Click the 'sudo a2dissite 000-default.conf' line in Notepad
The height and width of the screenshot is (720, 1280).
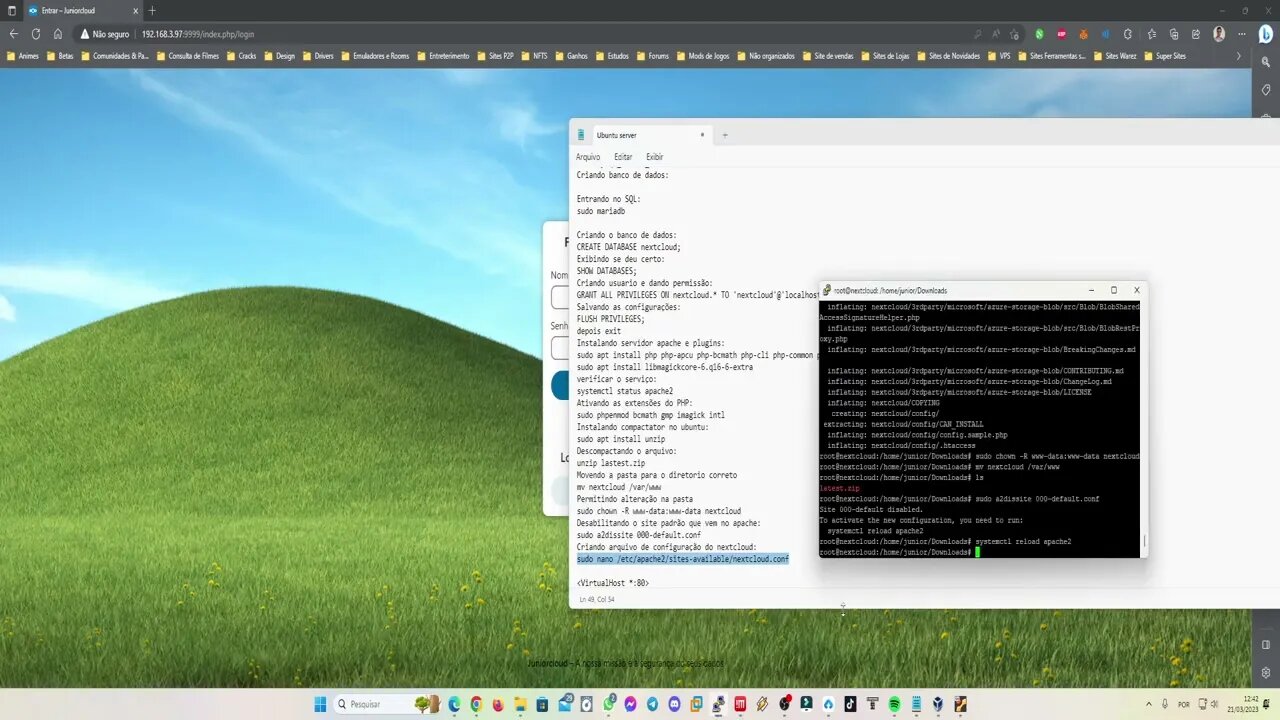[x=639, y=535]
